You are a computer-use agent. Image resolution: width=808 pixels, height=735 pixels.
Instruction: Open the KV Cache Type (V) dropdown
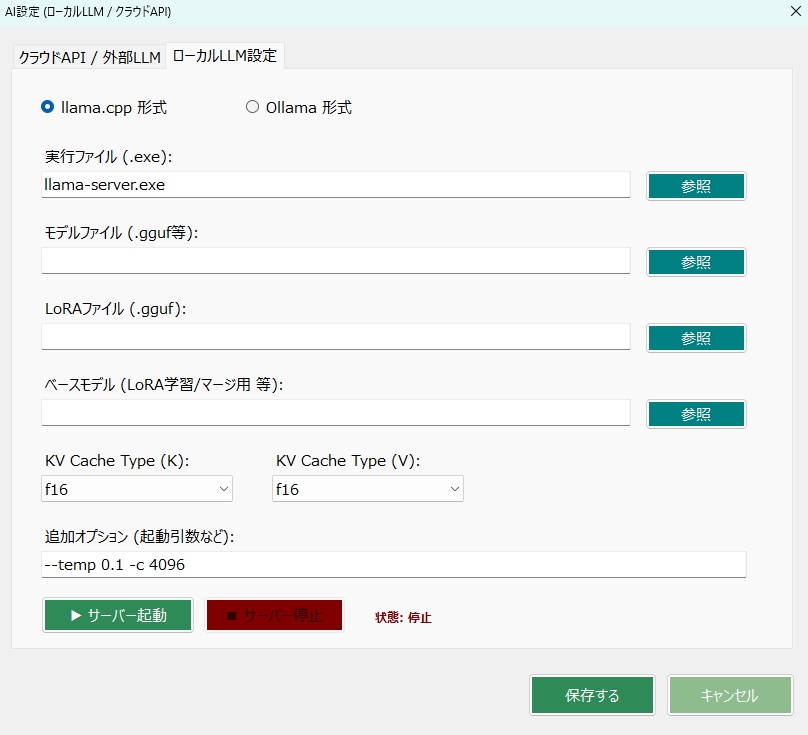367,489
